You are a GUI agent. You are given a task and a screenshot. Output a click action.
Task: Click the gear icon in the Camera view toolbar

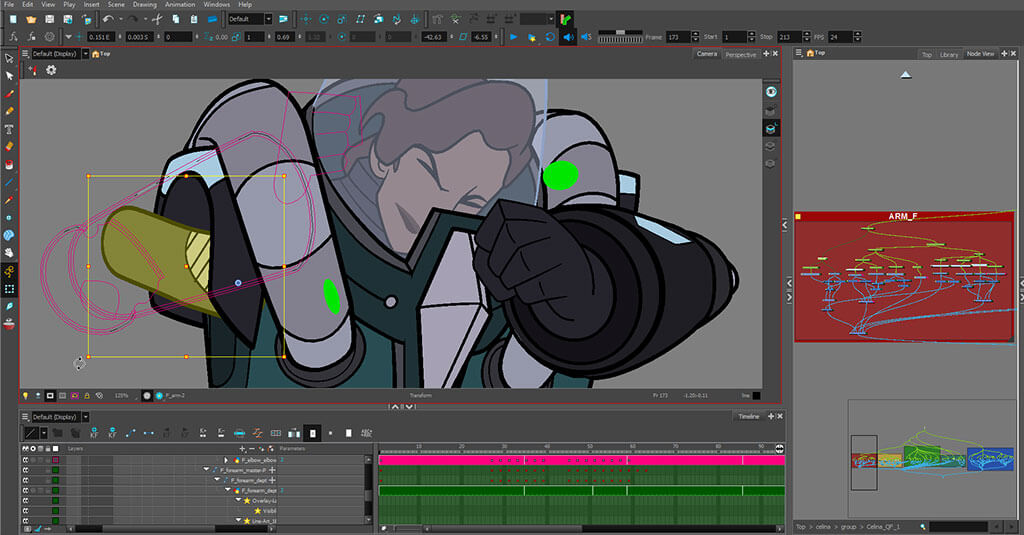(x=51, y=70)
